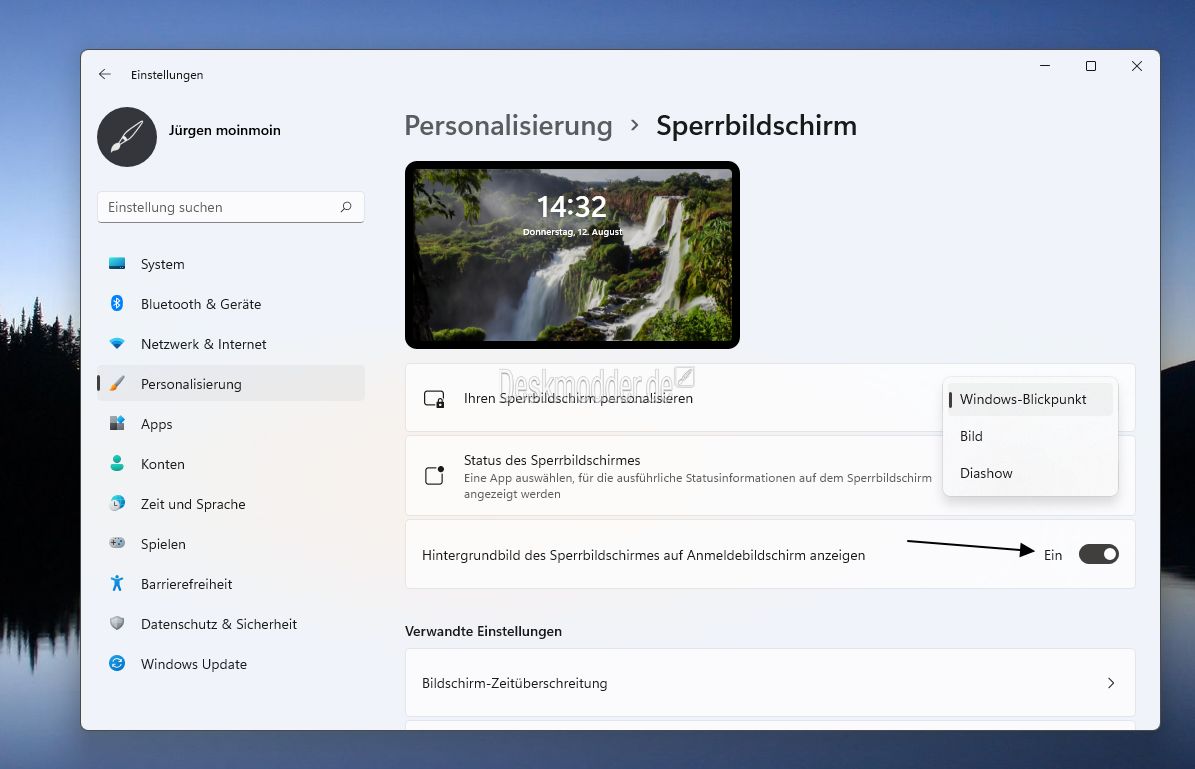Click the Netzwerk & Internet wifi icon
1195x769 pixels.
[x=117, y=344]
